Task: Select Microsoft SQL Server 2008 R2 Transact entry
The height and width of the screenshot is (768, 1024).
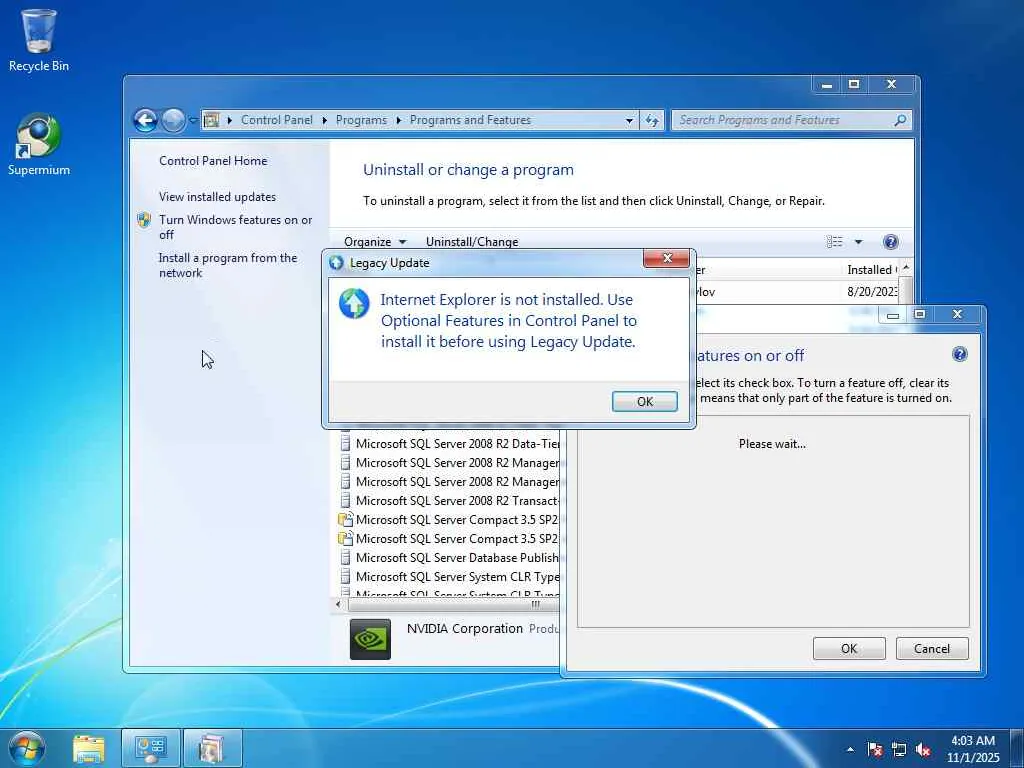Action: tap(450, 500)
